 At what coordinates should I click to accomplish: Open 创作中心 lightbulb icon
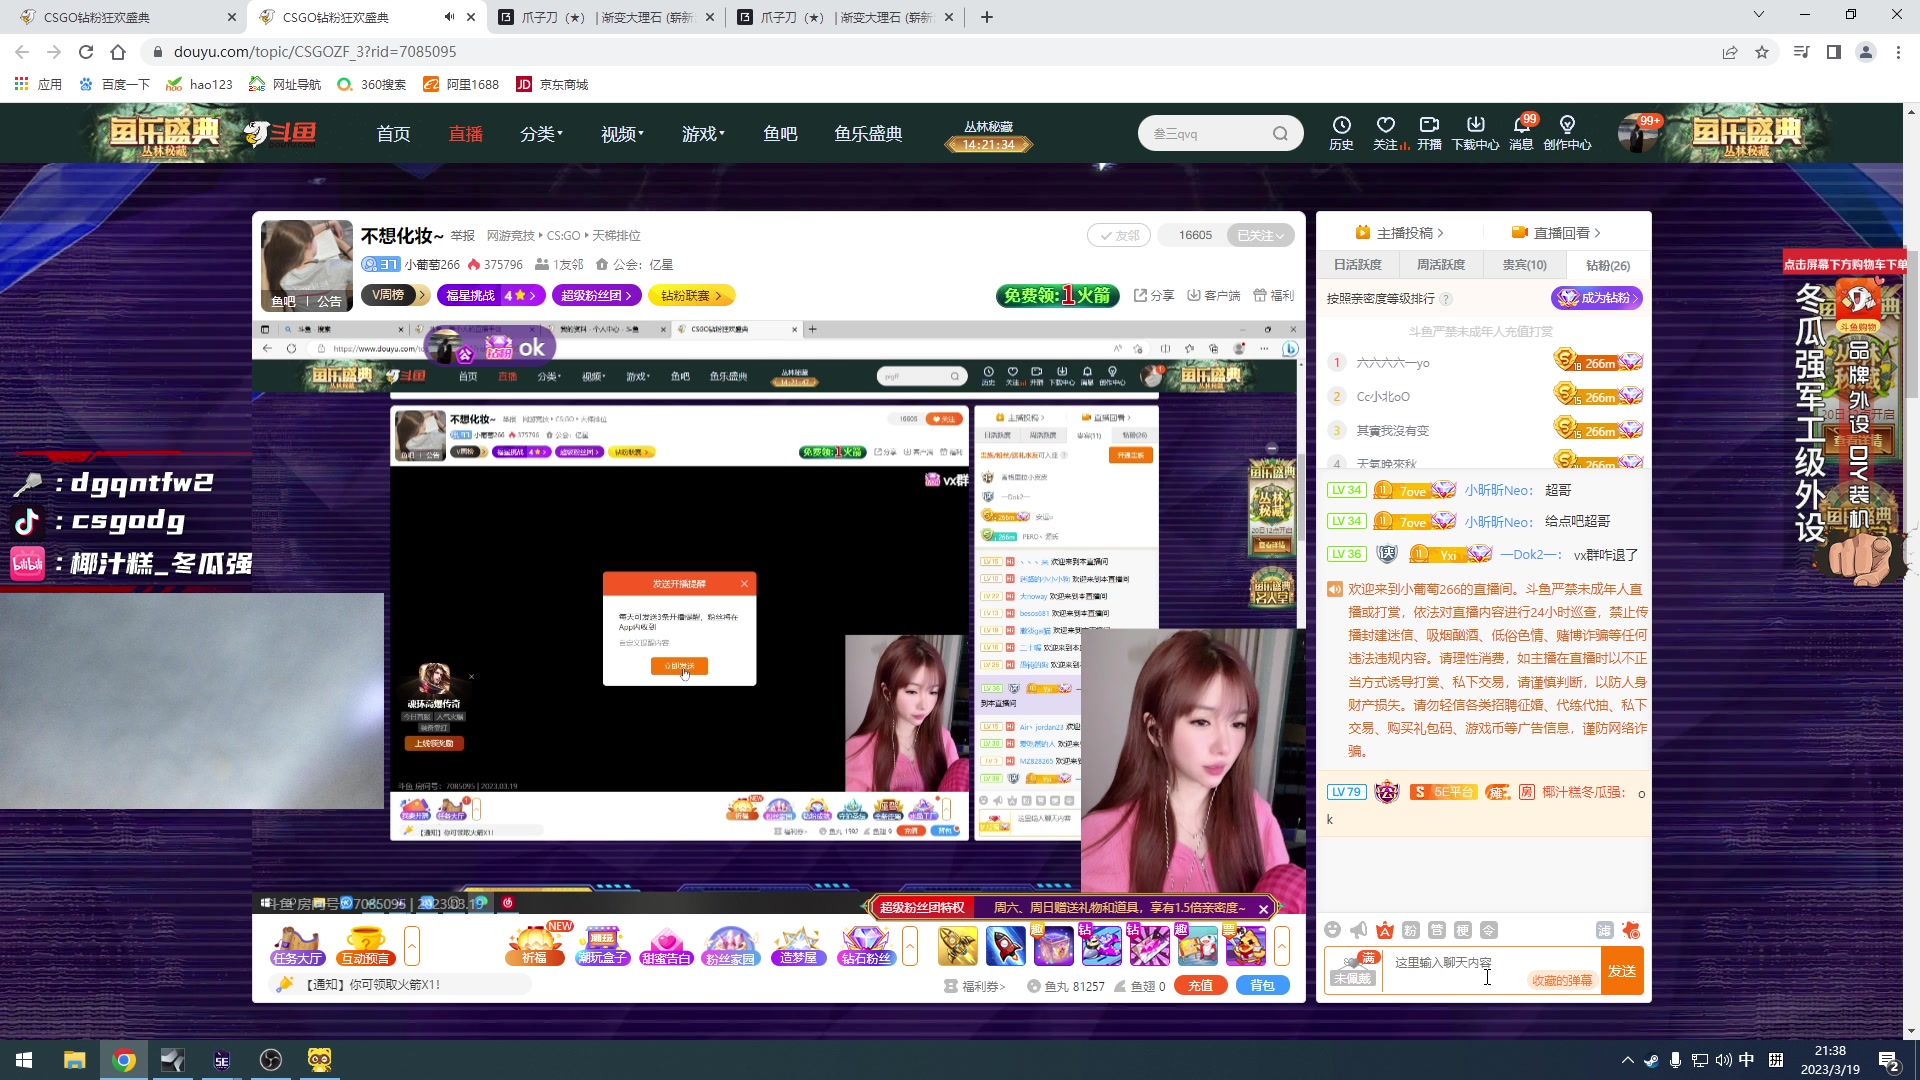click(x=1567, y=133)
